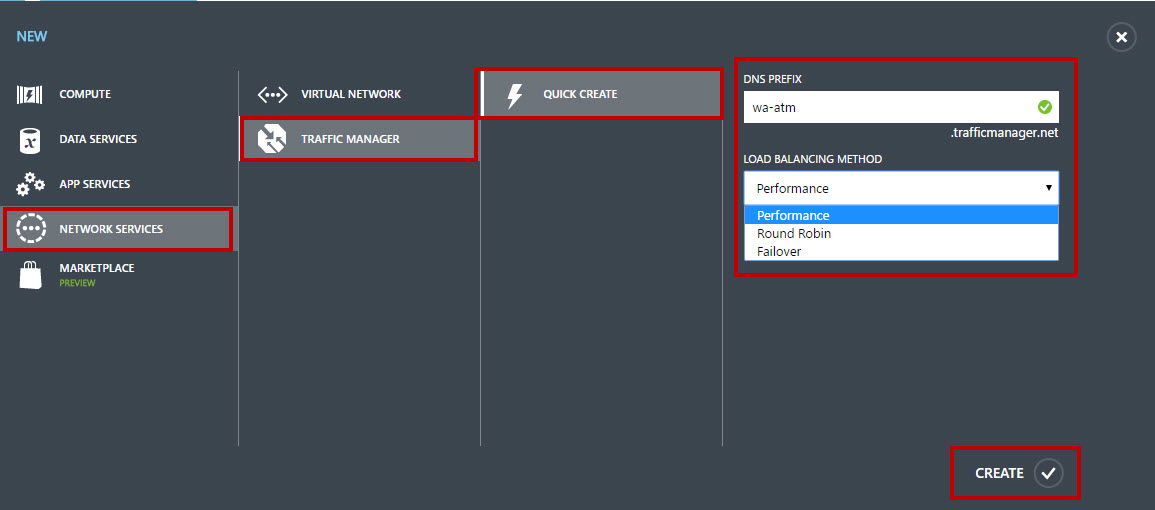Click the Virtual Network icon
This screenshot has width=1155, height=510.
click(x=273, y=95)
